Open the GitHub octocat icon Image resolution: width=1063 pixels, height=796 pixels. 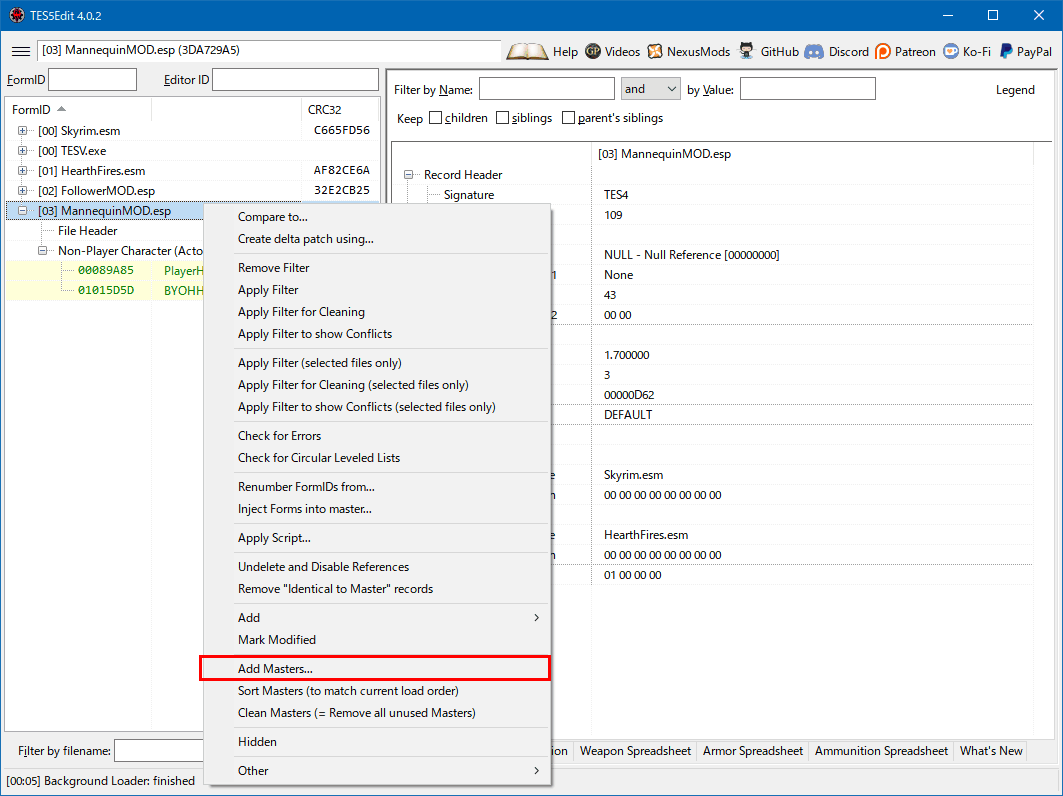coord(746,52)
